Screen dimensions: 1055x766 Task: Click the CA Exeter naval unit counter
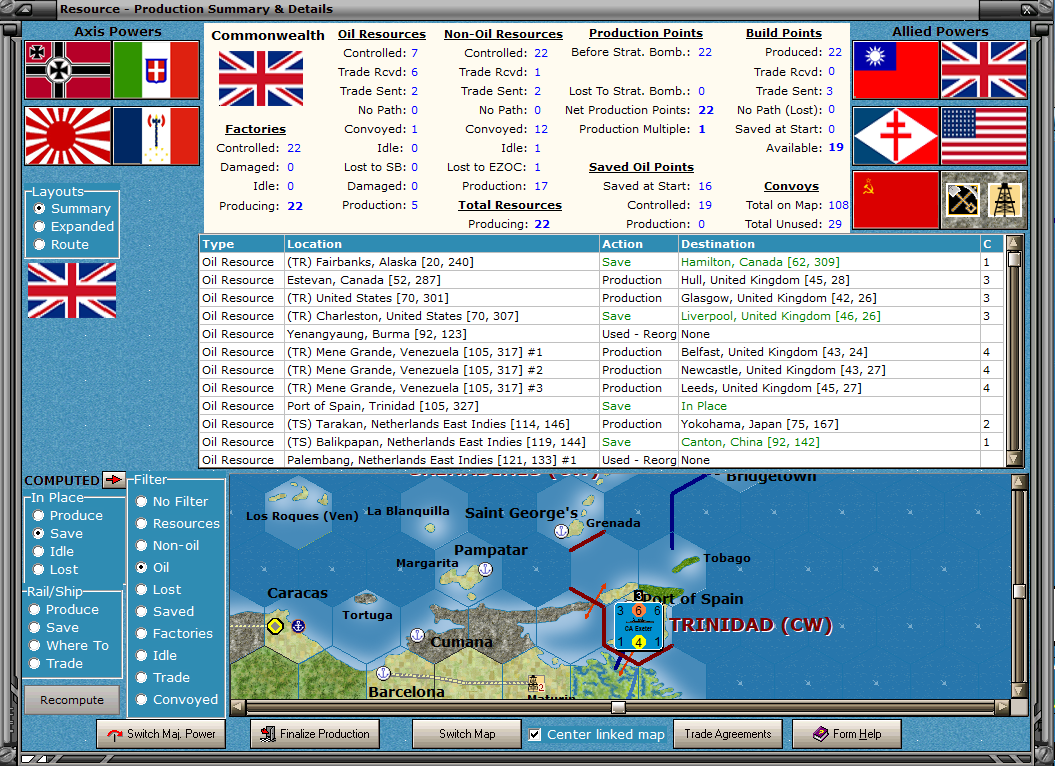click(639, 627)
